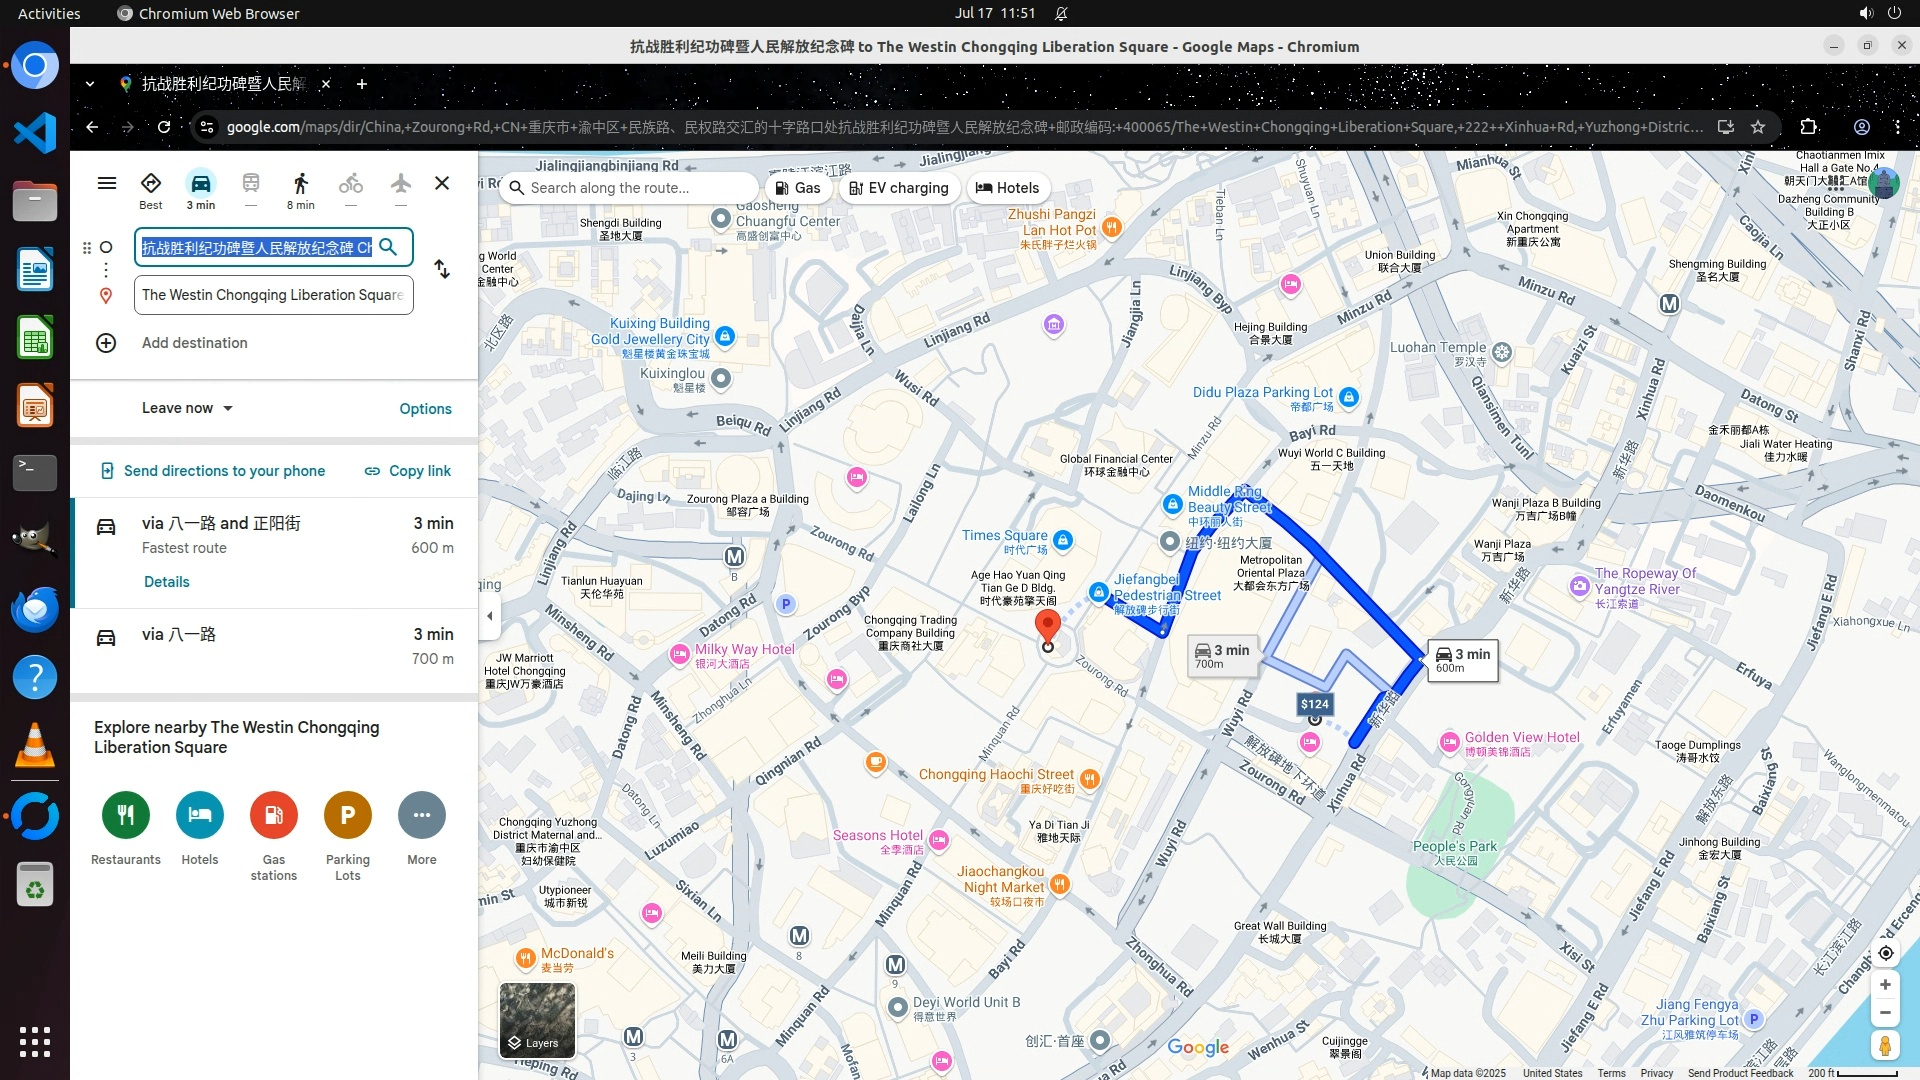Expand the Leave now dropdown
The image size is (1920, 1080).
point(187,408)
